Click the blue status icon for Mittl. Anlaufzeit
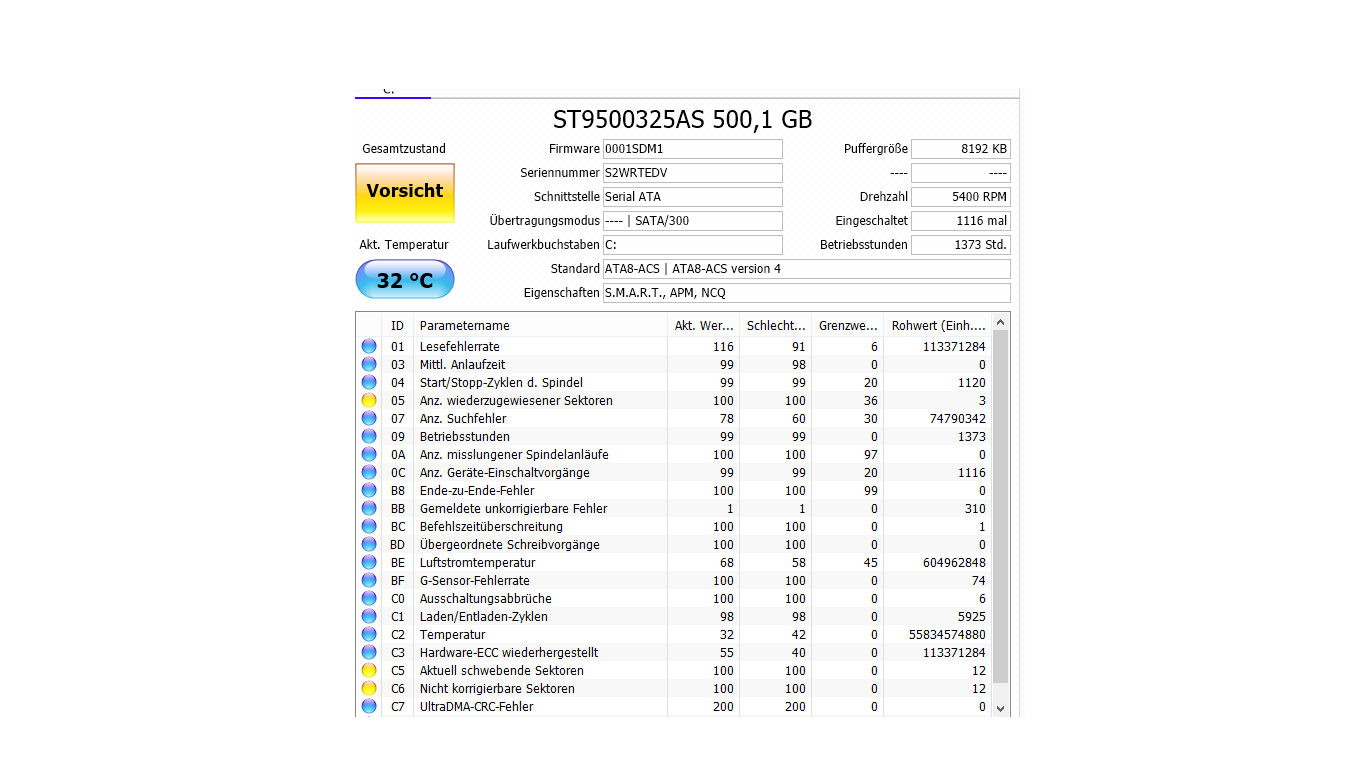This screenshot has width=1366, height=768. (x=369, y=365)
